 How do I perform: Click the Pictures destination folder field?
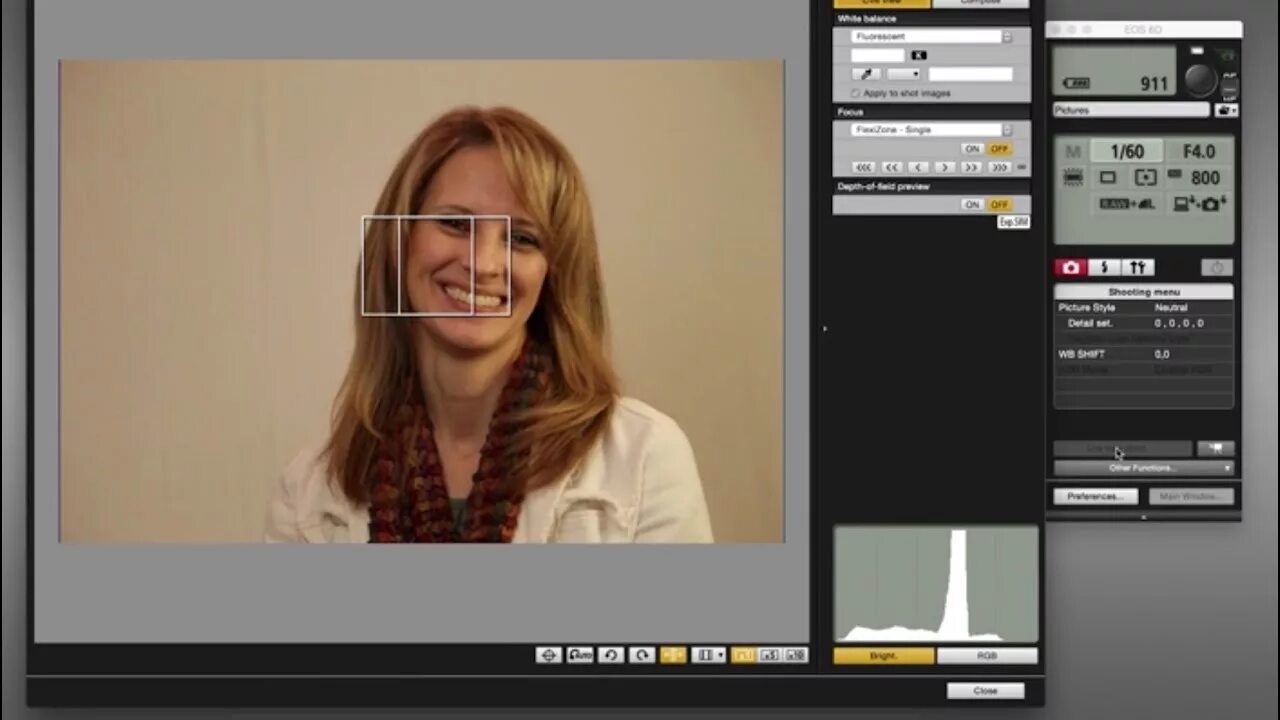(1131, 110)
